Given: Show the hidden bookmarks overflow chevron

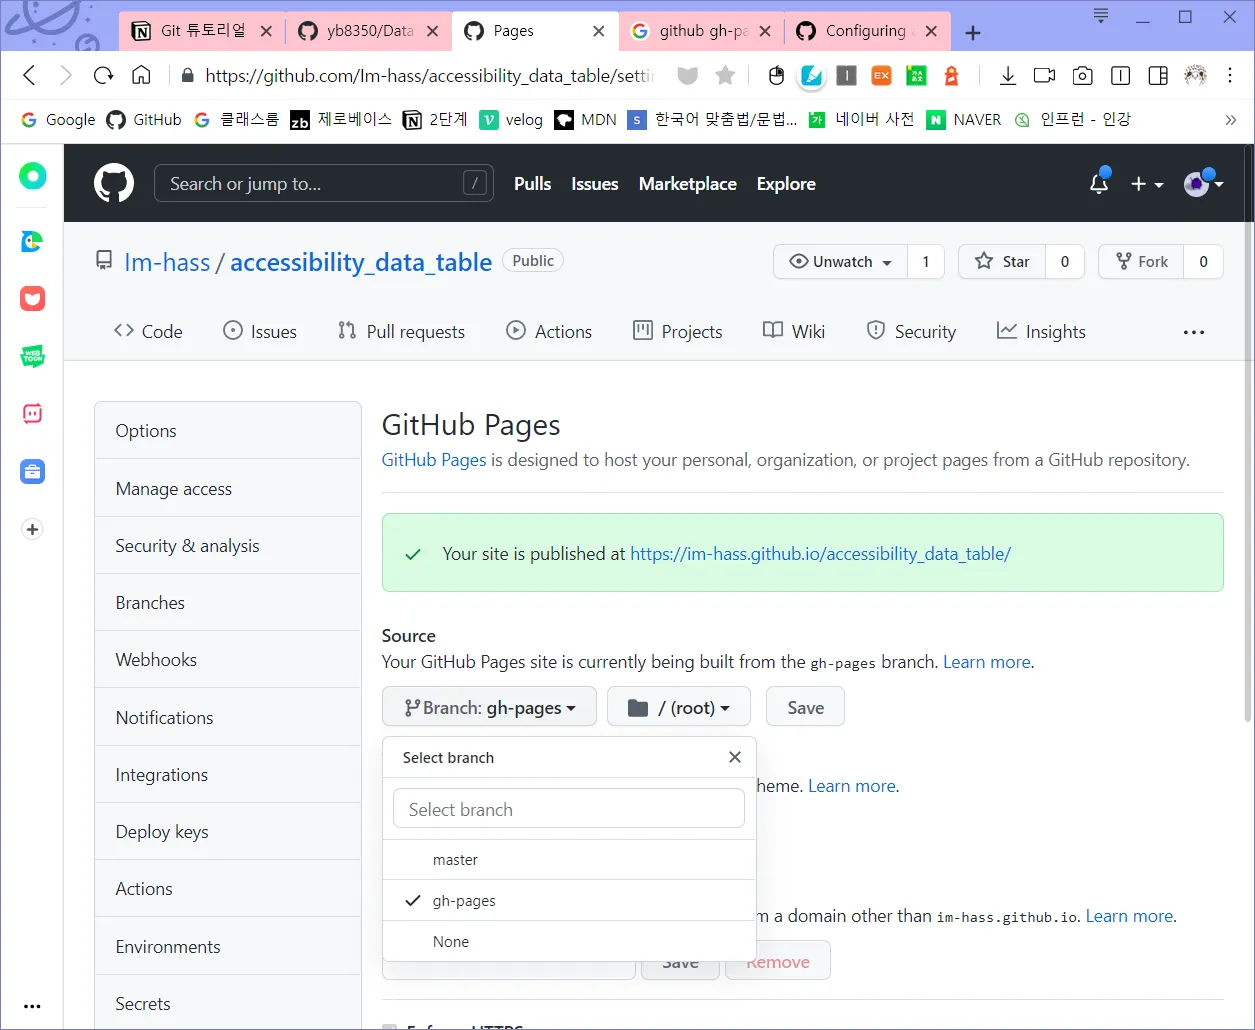Looking at the screenshot, I should pyautogui.click(x=1231, y=120).
